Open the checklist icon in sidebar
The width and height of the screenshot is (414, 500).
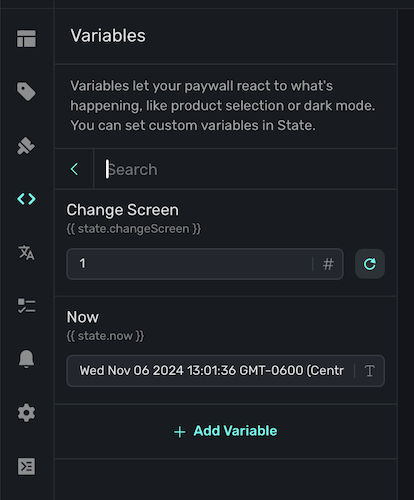[x=26, y=306]
